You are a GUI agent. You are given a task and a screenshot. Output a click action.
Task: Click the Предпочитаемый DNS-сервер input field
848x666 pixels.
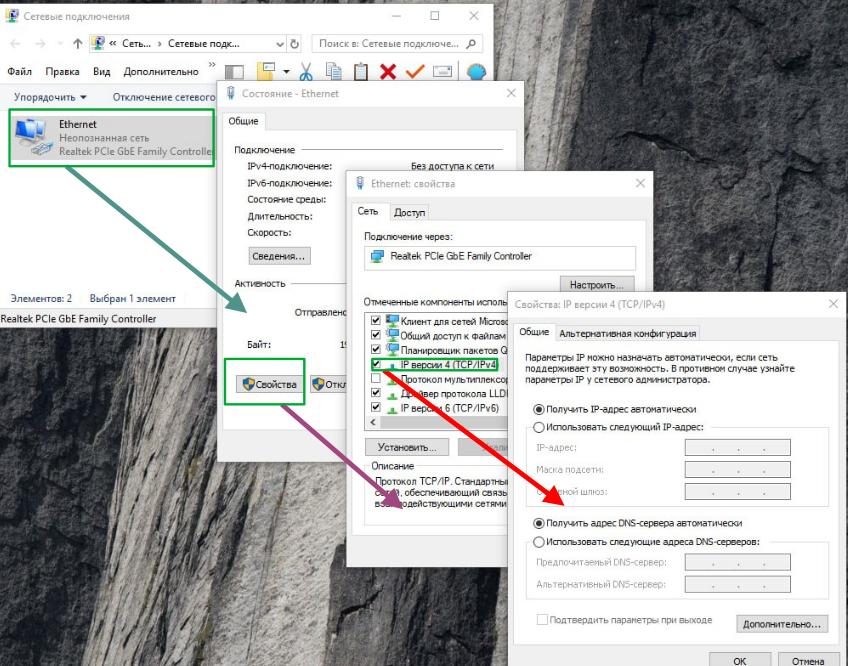[x=737, y=563]
